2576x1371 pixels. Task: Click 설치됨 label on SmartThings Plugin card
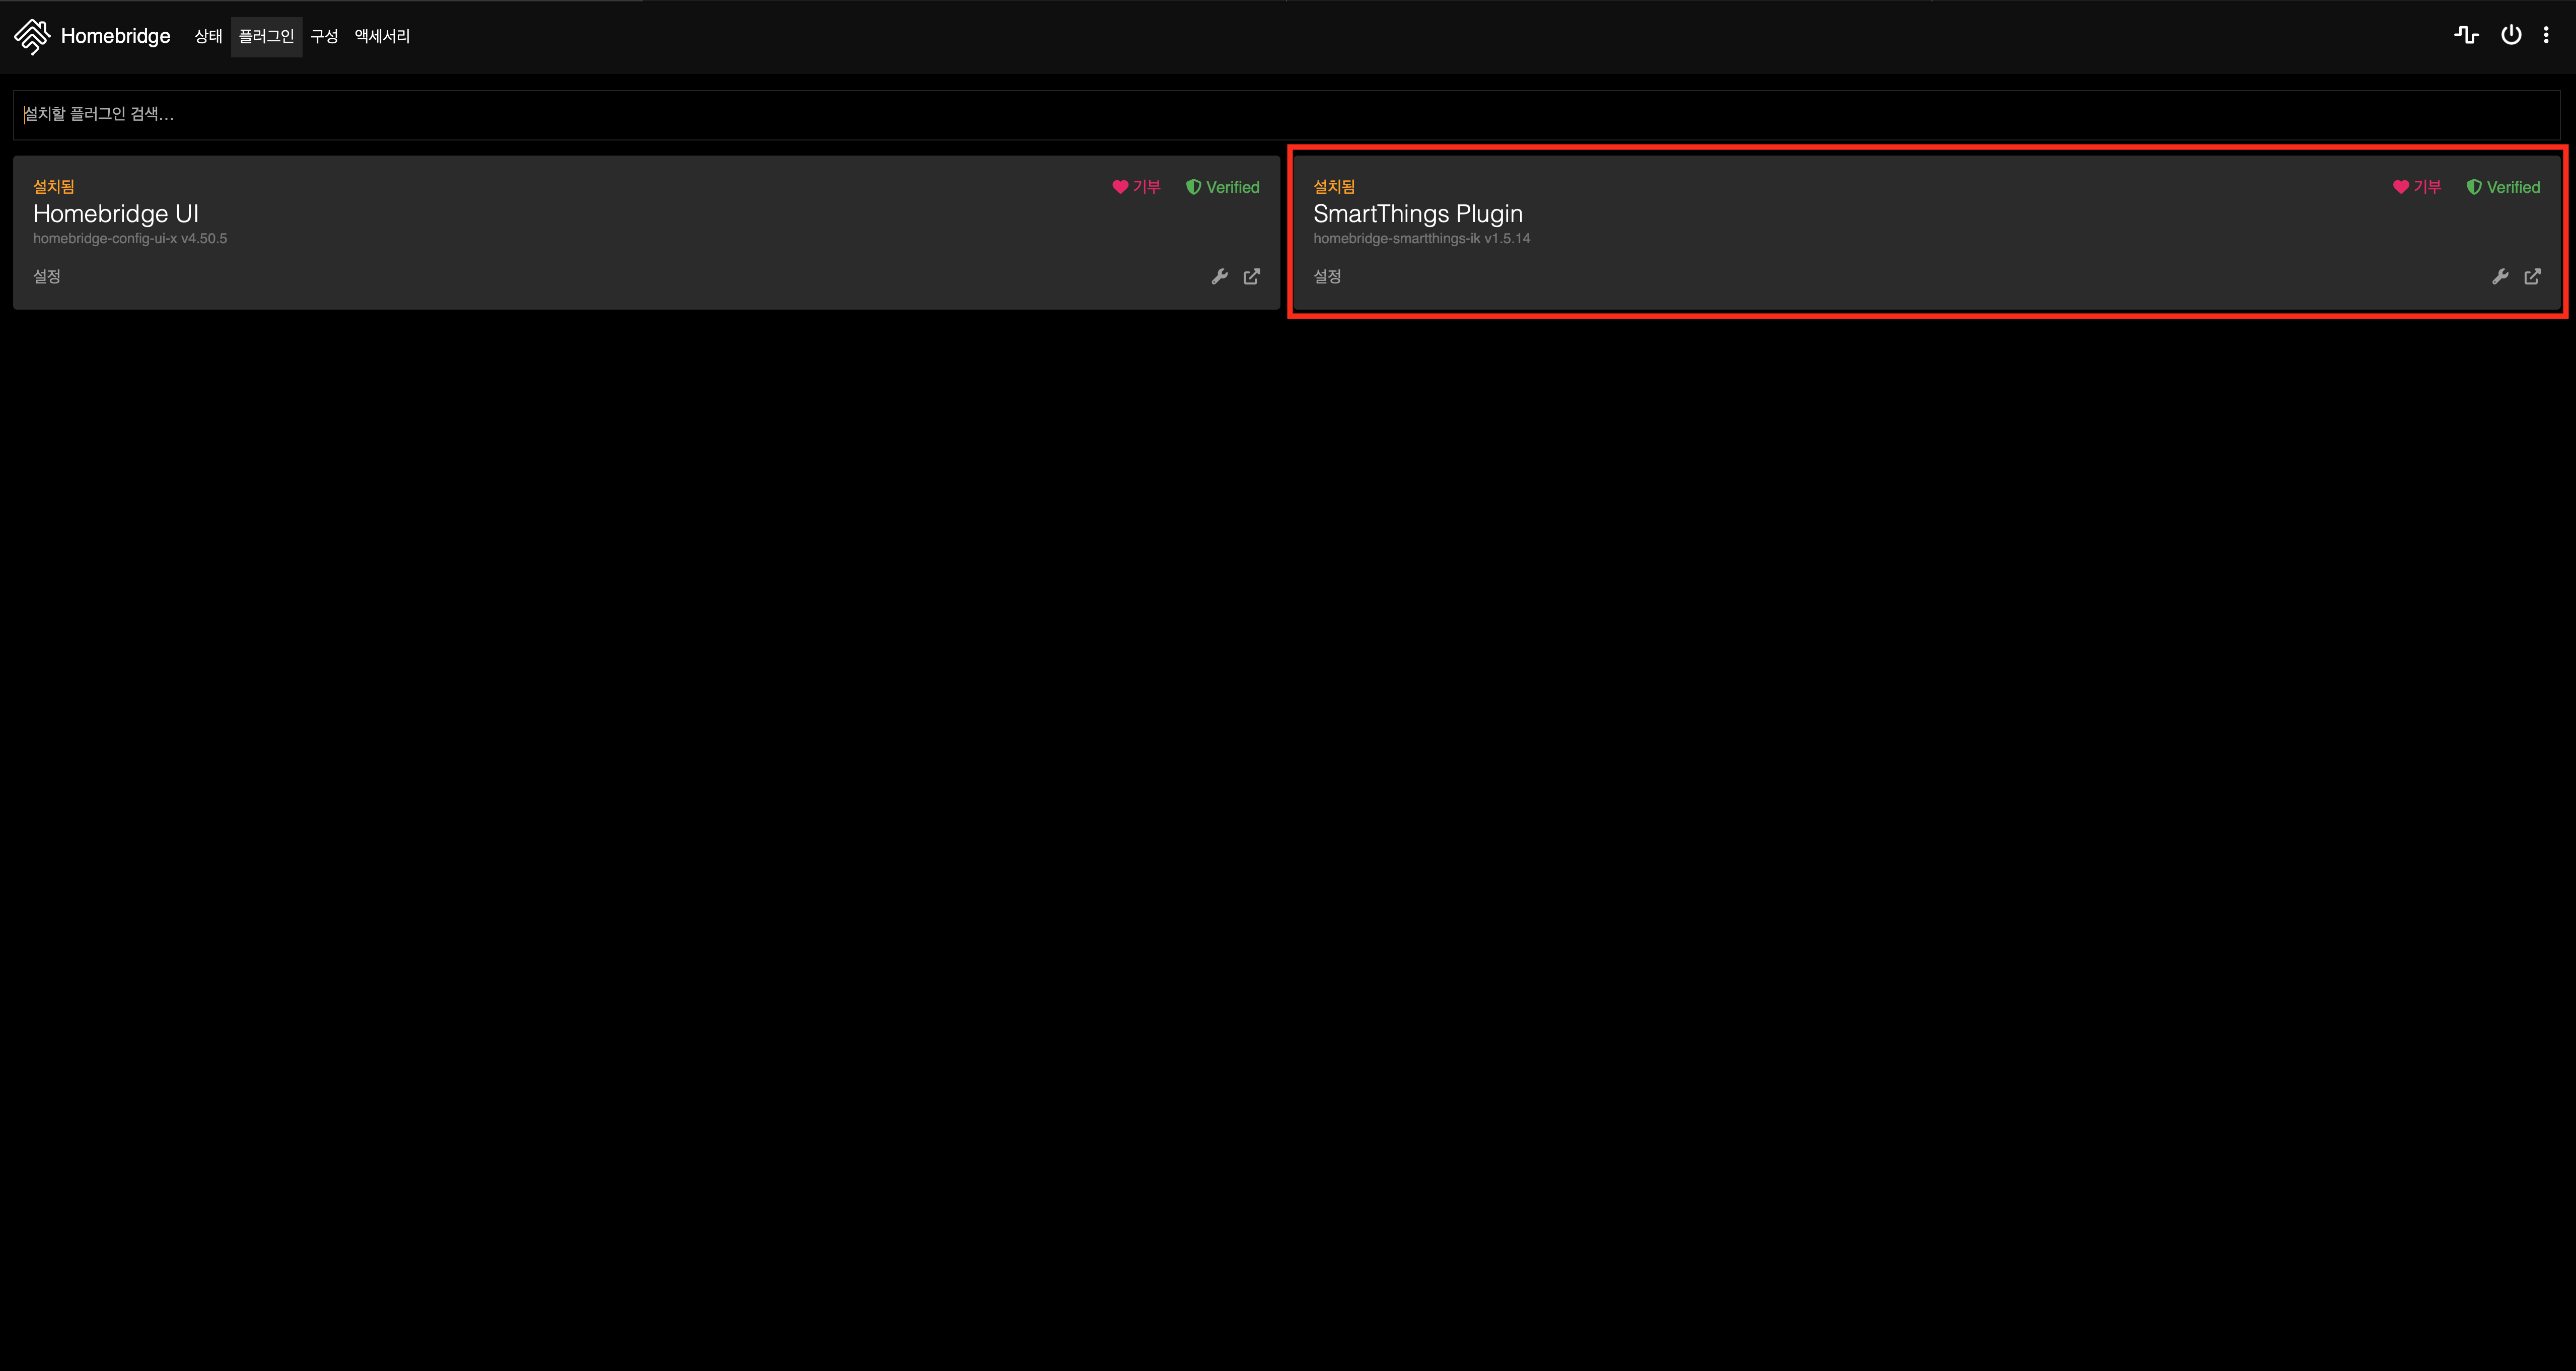tap(1334, 187)
